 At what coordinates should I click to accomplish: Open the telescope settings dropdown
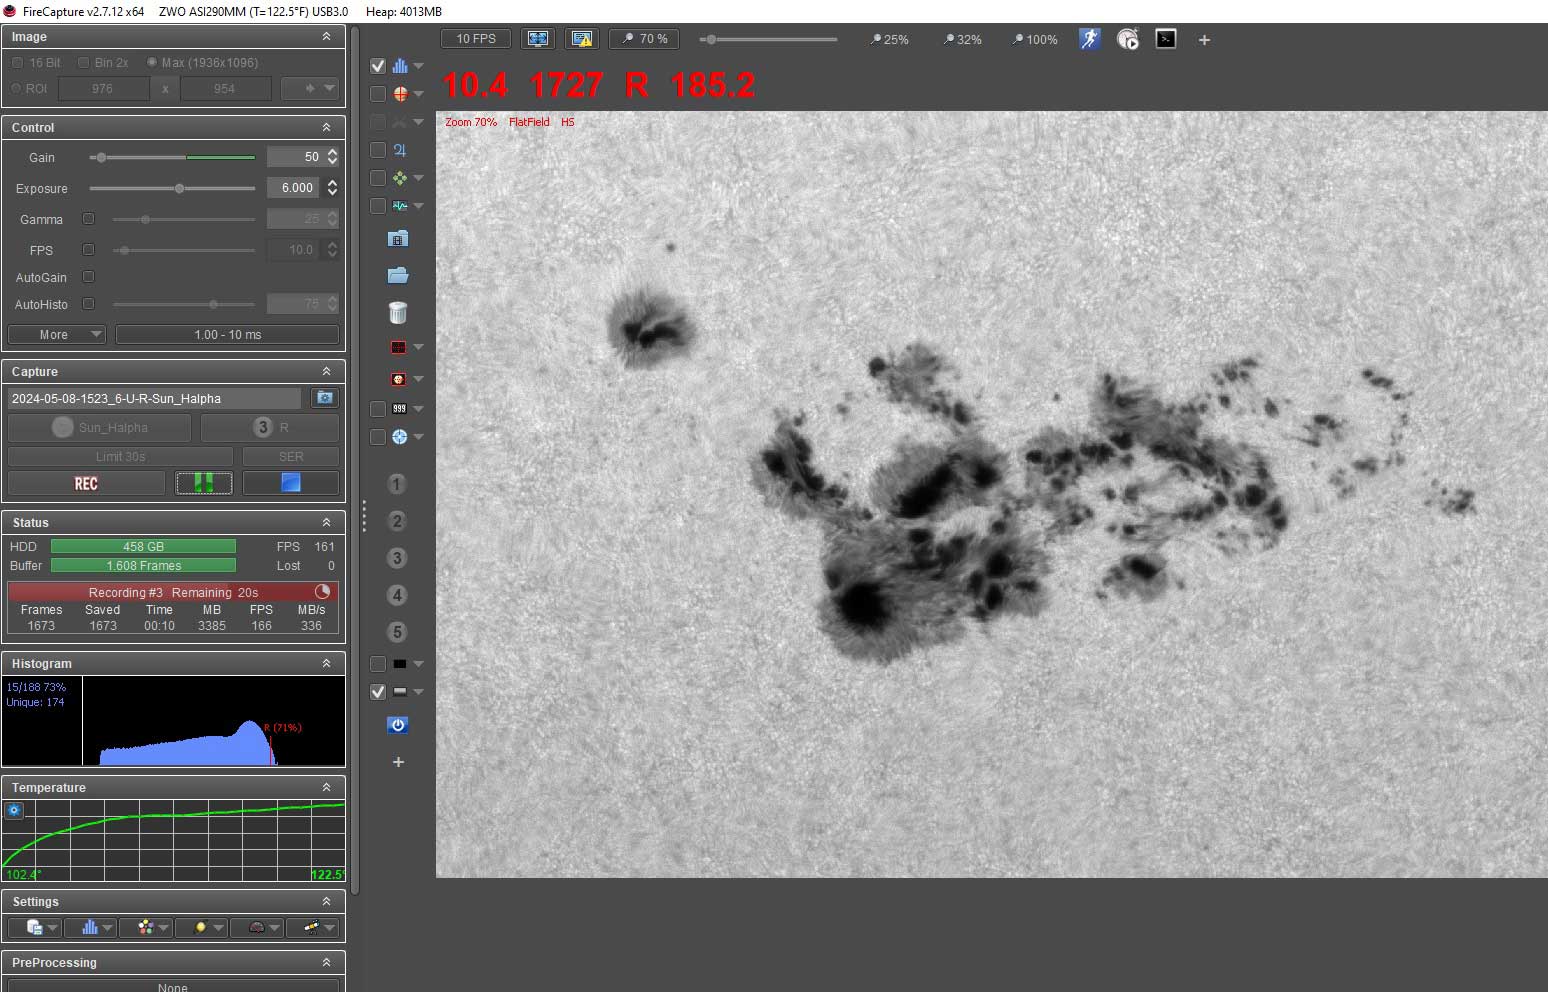pyautogui.click(x=313, y=928)
